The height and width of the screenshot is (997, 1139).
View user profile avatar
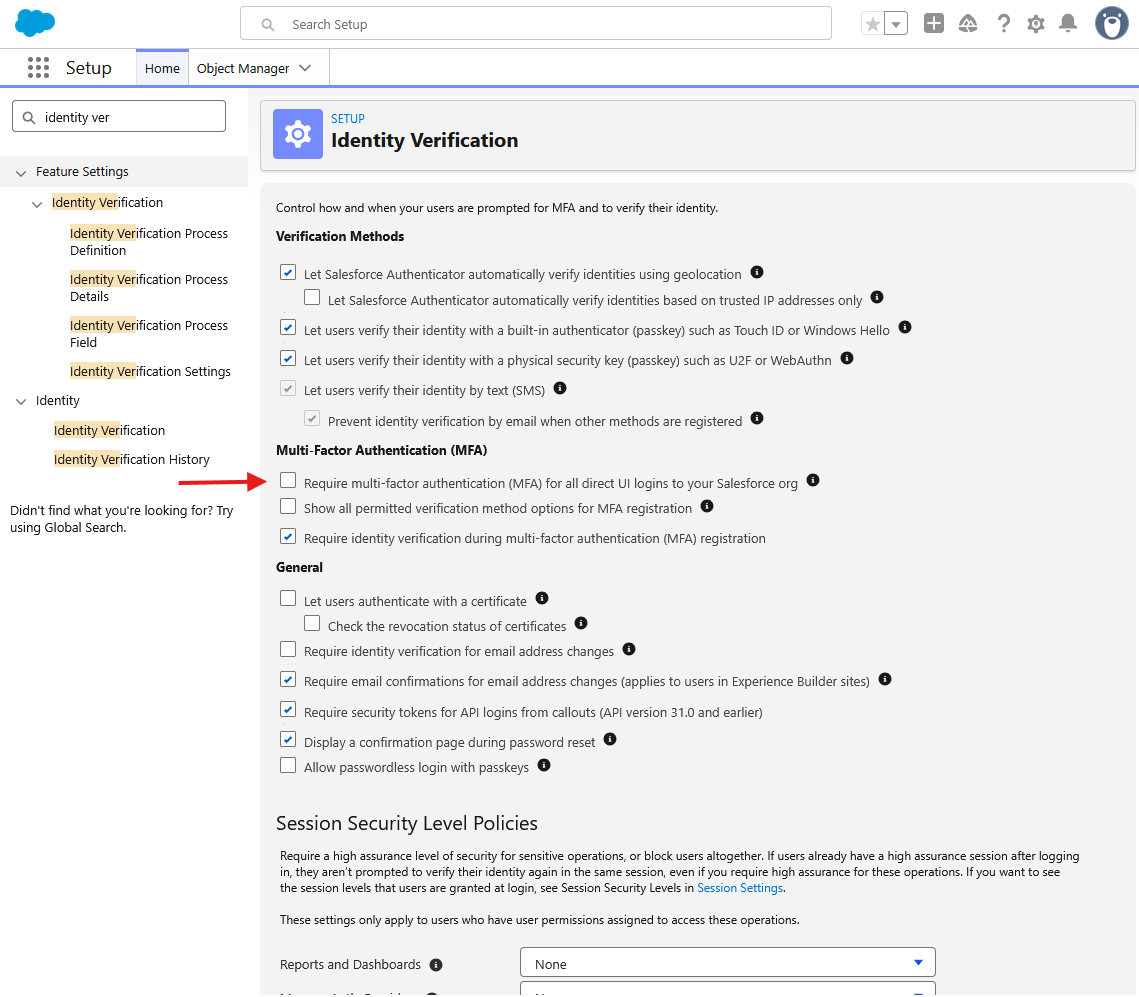tap(1111, 23)
